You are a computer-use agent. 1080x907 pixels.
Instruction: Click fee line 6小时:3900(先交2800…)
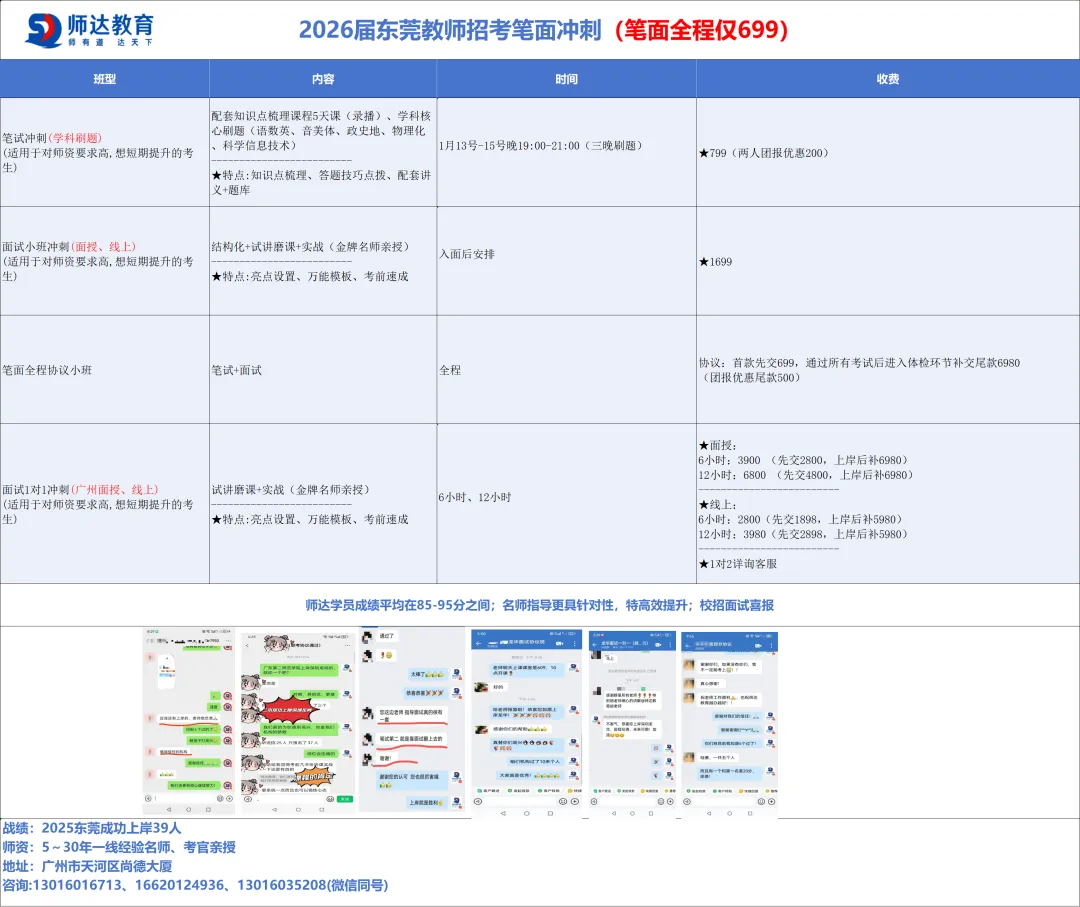click(x=803, y=460)
